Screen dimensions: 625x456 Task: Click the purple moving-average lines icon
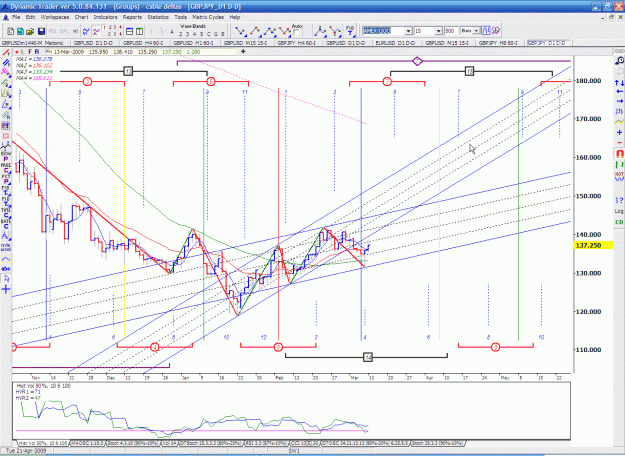[x=96, y=31]
